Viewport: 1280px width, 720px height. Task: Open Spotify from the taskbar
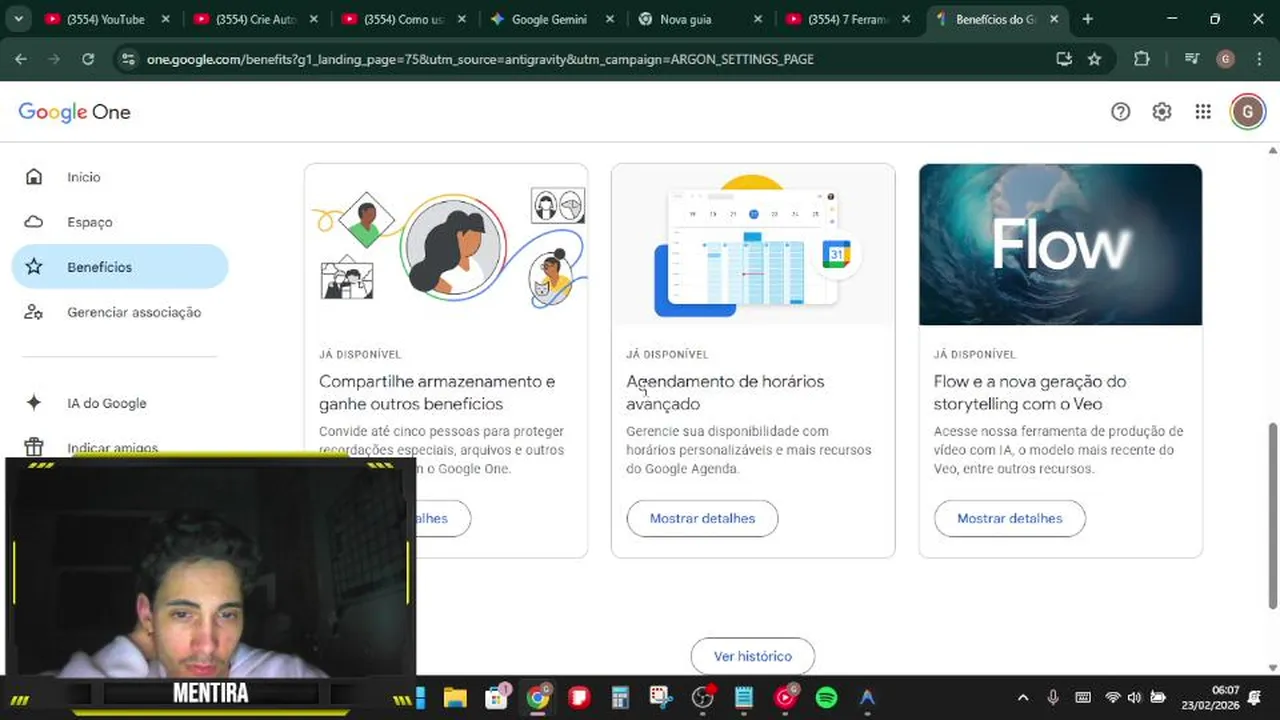pos(826,697)
